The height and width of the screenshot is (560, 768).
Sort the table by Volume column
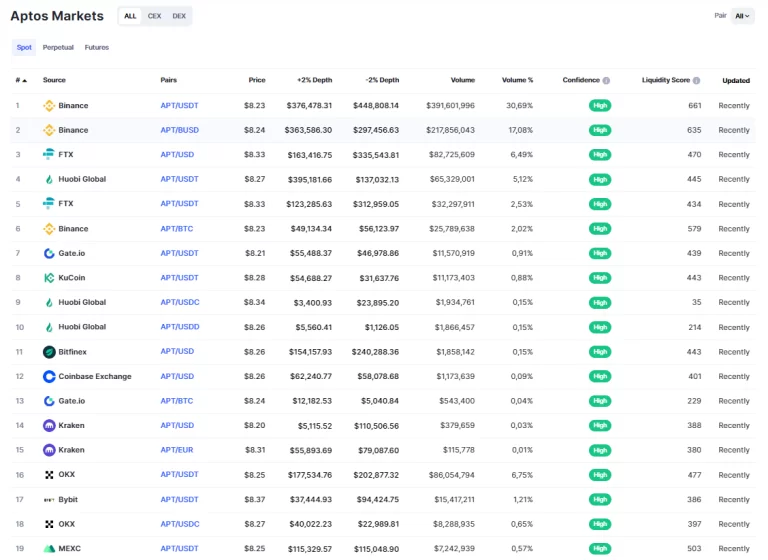click(x=462, y=80)
